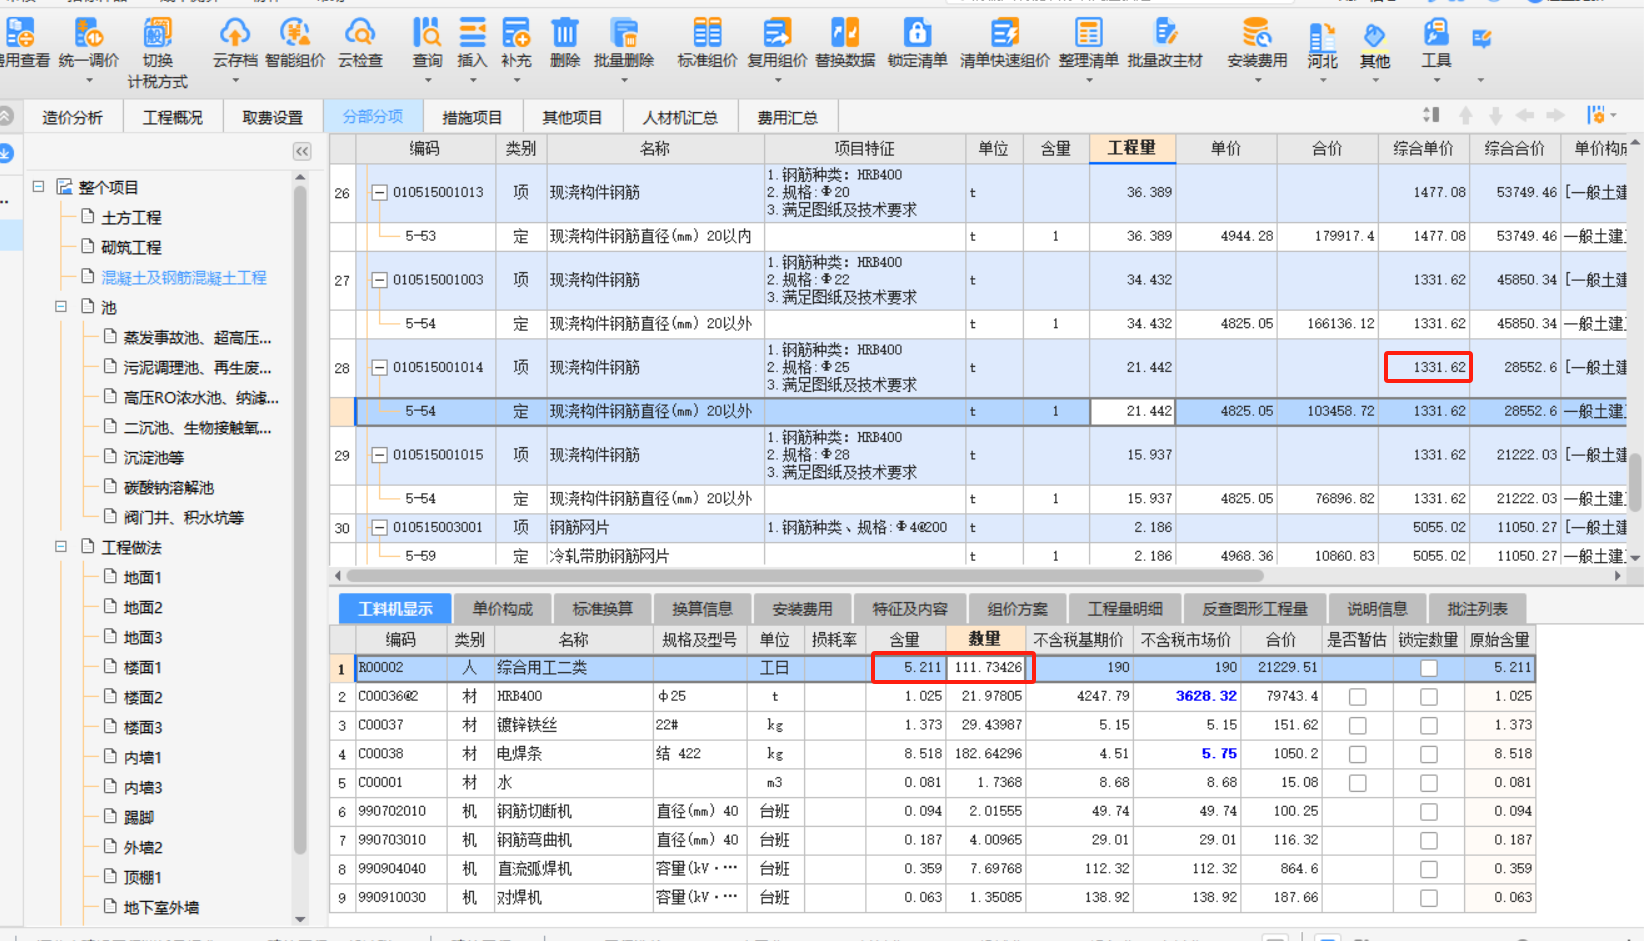Toggle 锁定数量 checkbox for HRB400 row

[x=1429, y=696]
